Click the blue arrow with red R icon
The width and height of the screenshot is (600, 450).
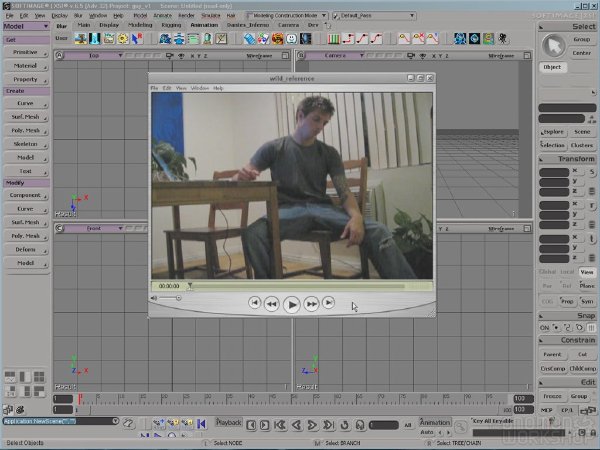coord(137,39)
